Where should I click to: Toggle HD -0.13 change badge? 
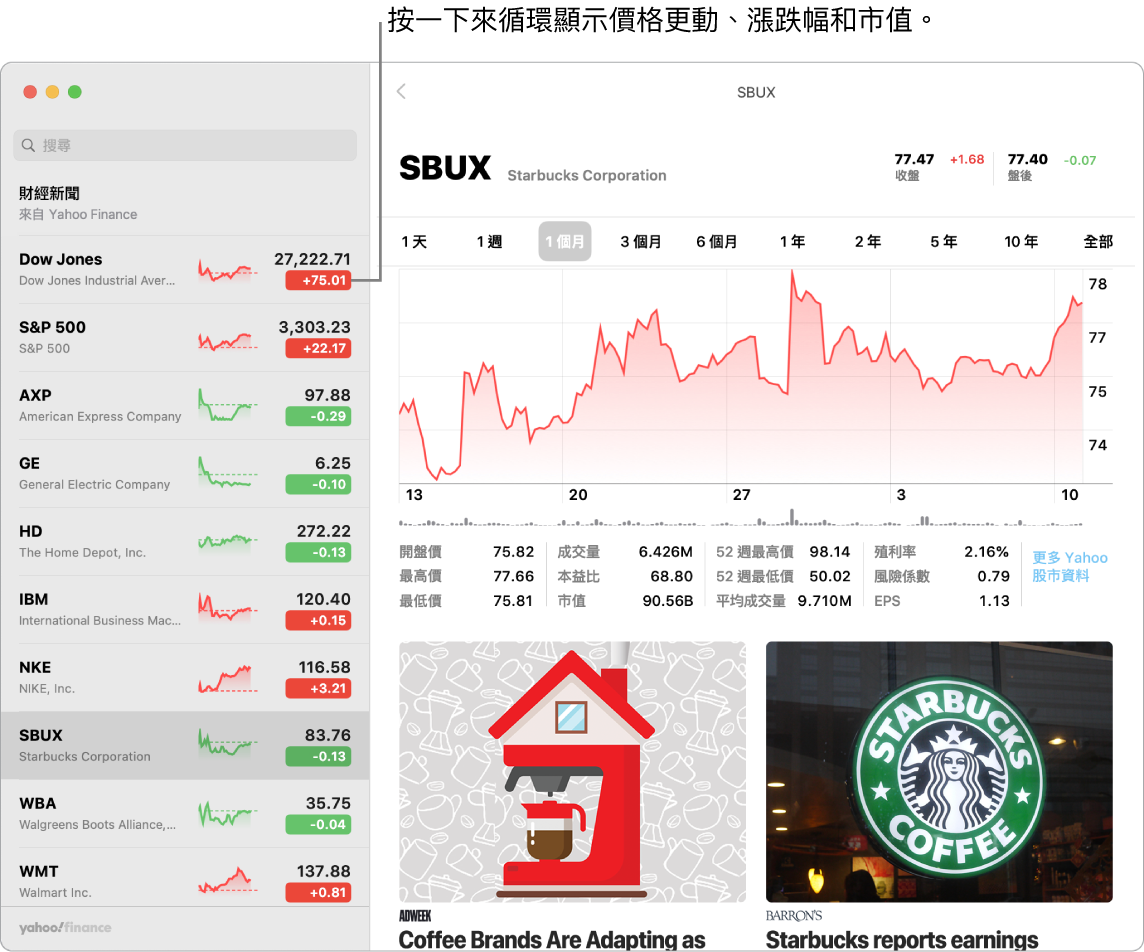(x=318, y=552)
